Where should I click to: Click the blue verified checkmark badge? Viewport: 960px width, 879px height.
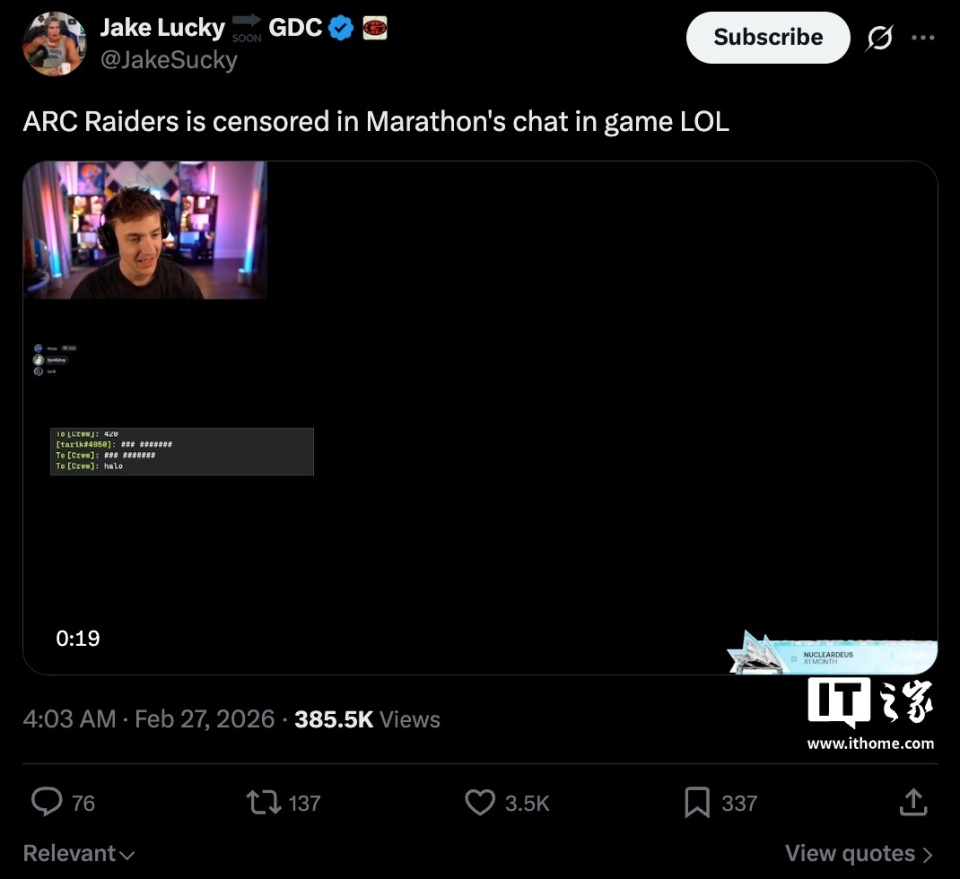[x=340, y=28]
